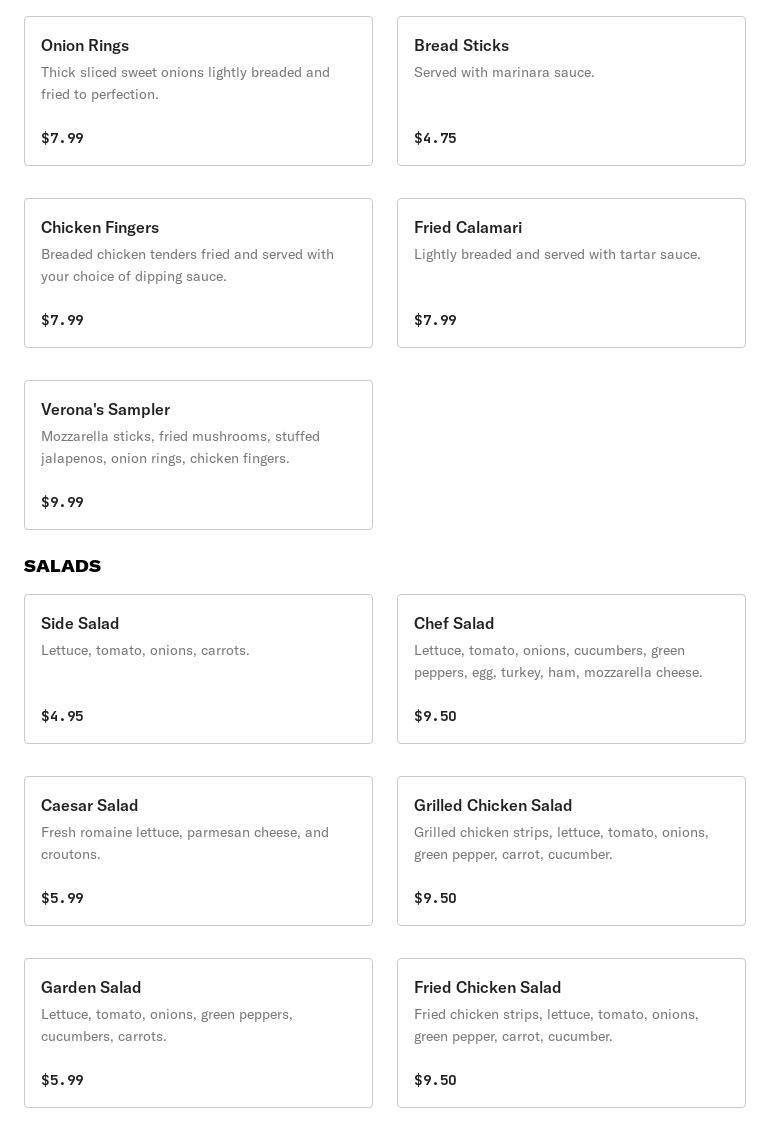The height and width of the screenshot is (1136, 770).
Task: Add the Side Salad item
Action: click(198, 669)
